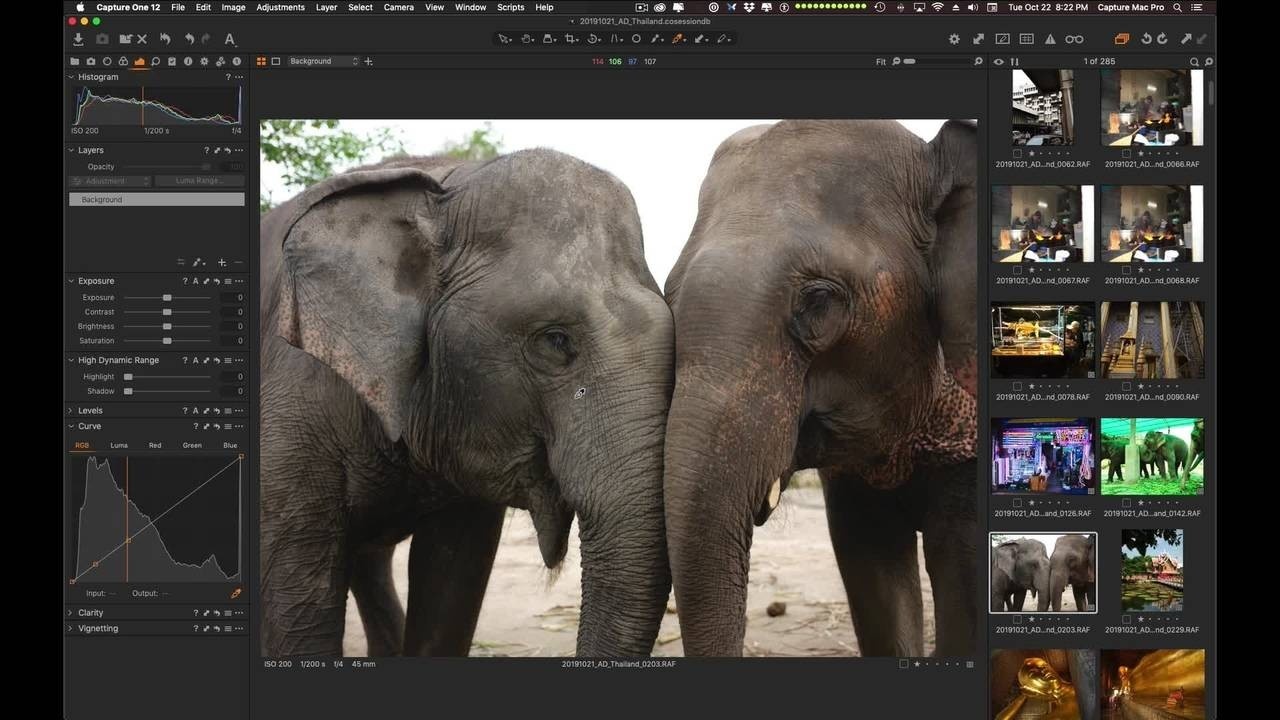The width and height of the screenshot is (1280, 720).
Task: Select the green elephants thumbnail 0142
Action: [1152, 456]
